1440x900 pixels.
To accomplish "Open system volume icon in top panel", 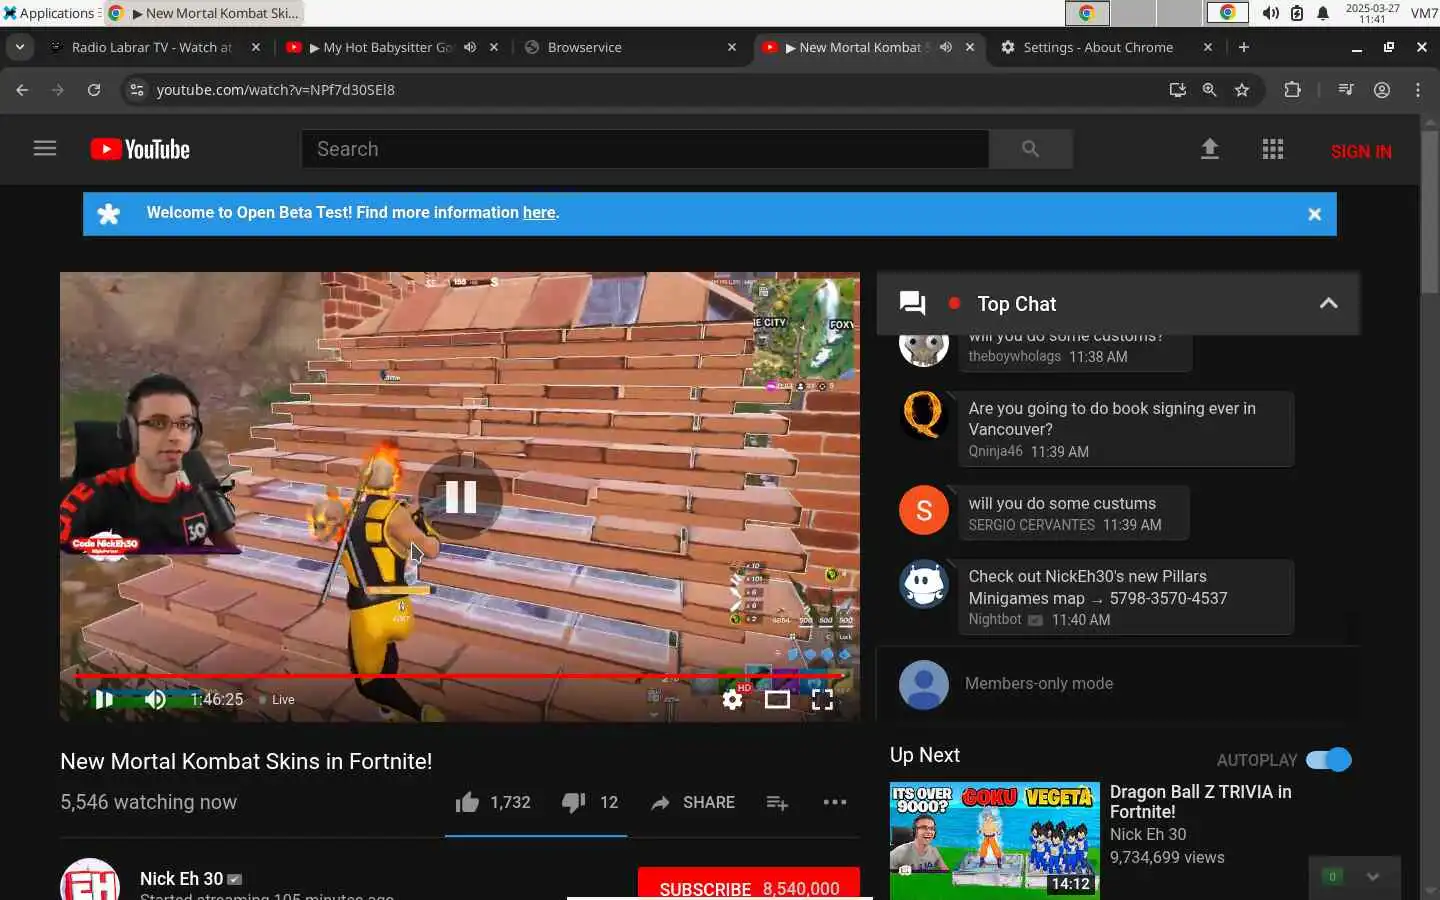I will [x=1270, y=13].
